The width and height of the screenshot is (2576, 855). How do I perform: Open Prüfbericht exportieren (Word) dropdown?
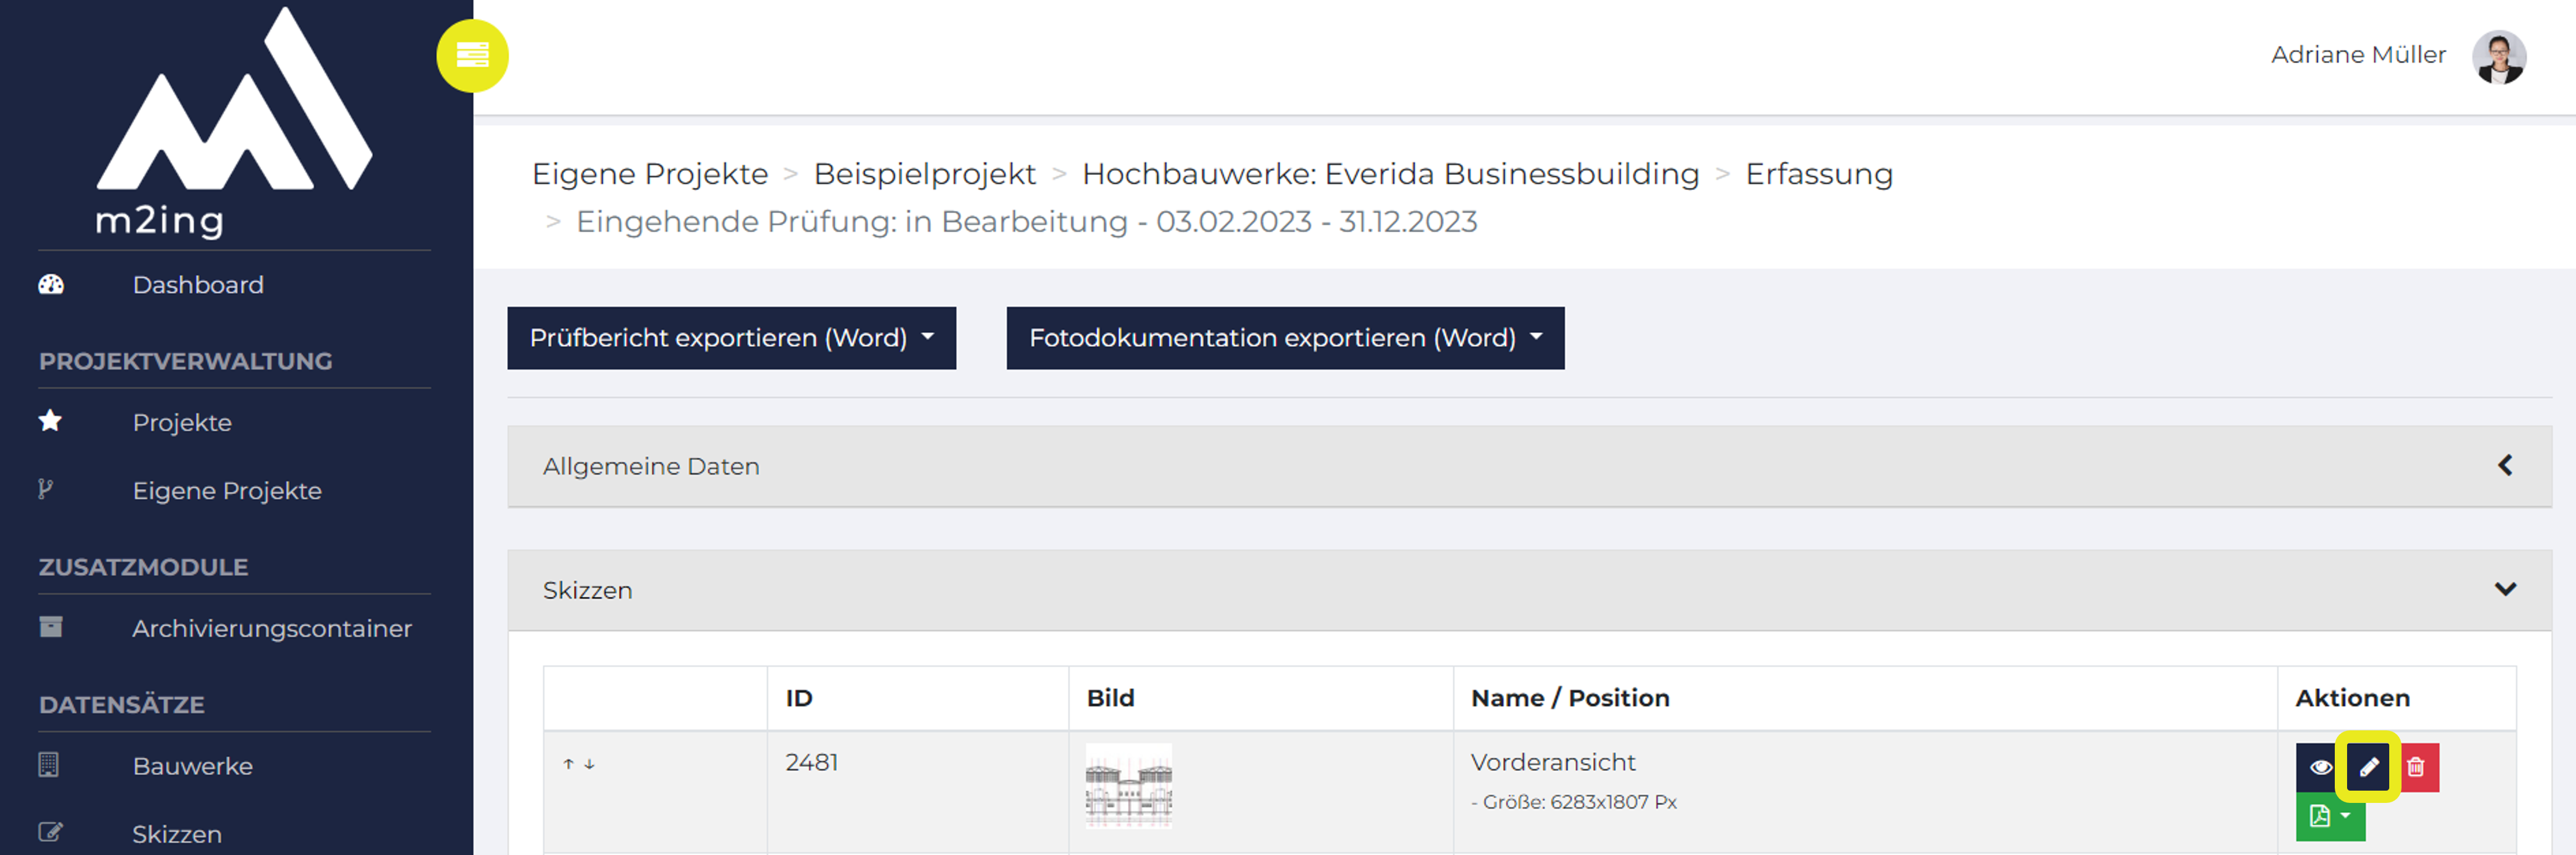tap(731, 338)
